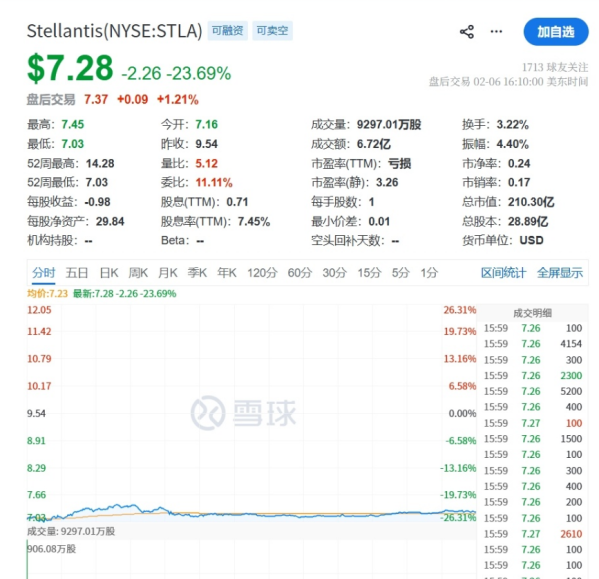Click the 换手 value 3.22%

click(x=512, y=125)
